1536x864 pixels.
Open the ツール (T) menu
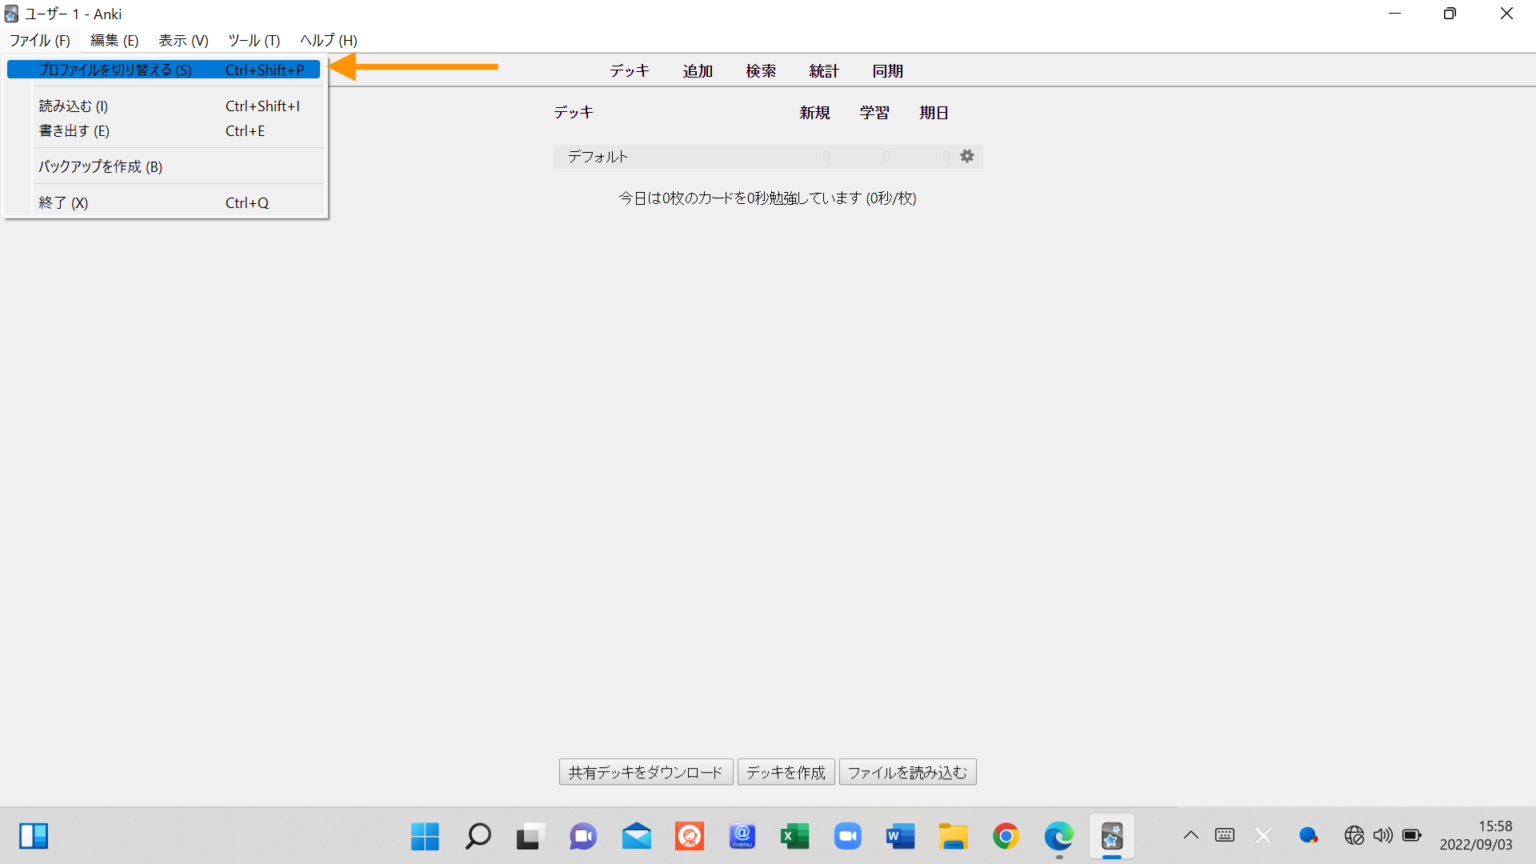click(x=254, y=40)
